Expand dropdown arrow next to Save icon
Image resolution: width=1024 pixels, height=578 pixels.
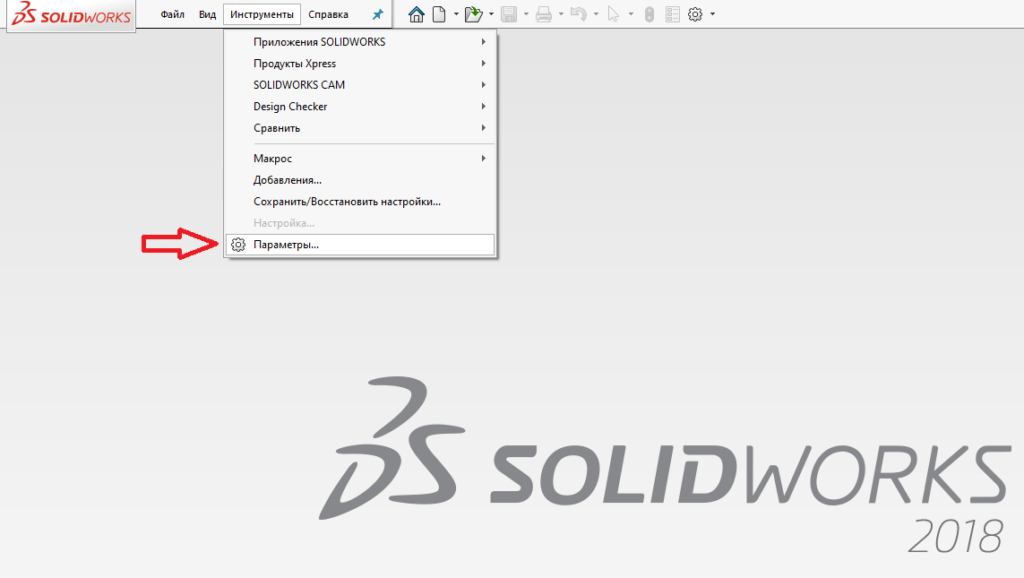coord(526,14)
